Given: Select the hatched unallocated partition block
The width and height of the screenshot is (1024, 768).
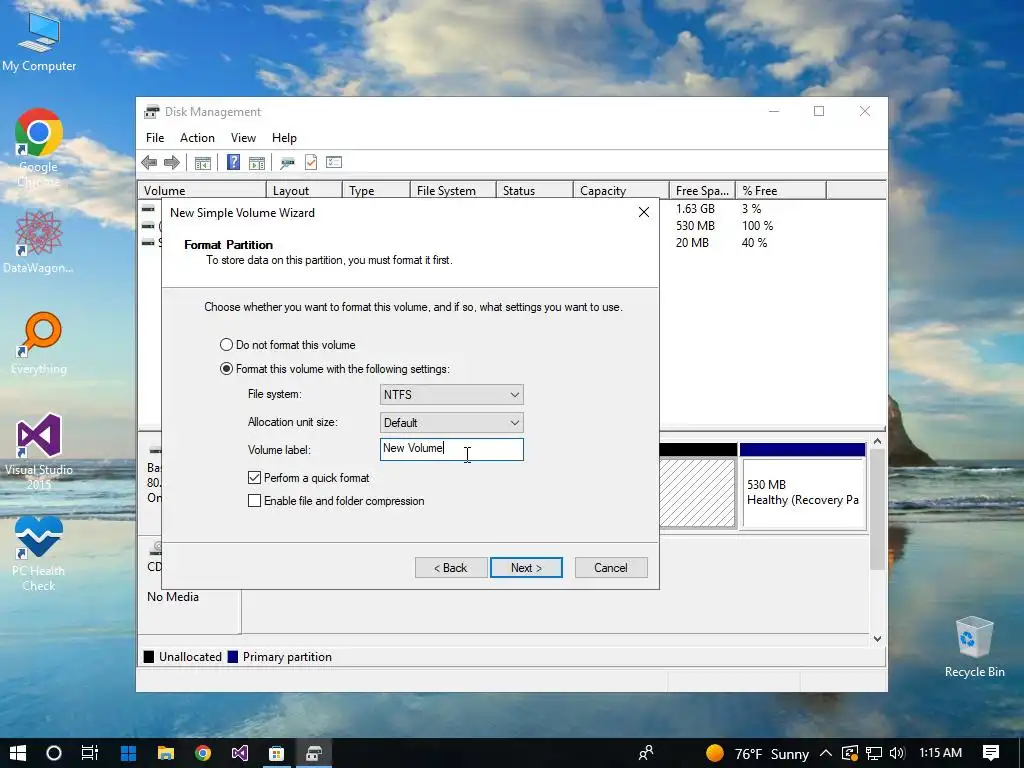Looking at the screenshot, I should pyautogui.click(x=697, y=492).
